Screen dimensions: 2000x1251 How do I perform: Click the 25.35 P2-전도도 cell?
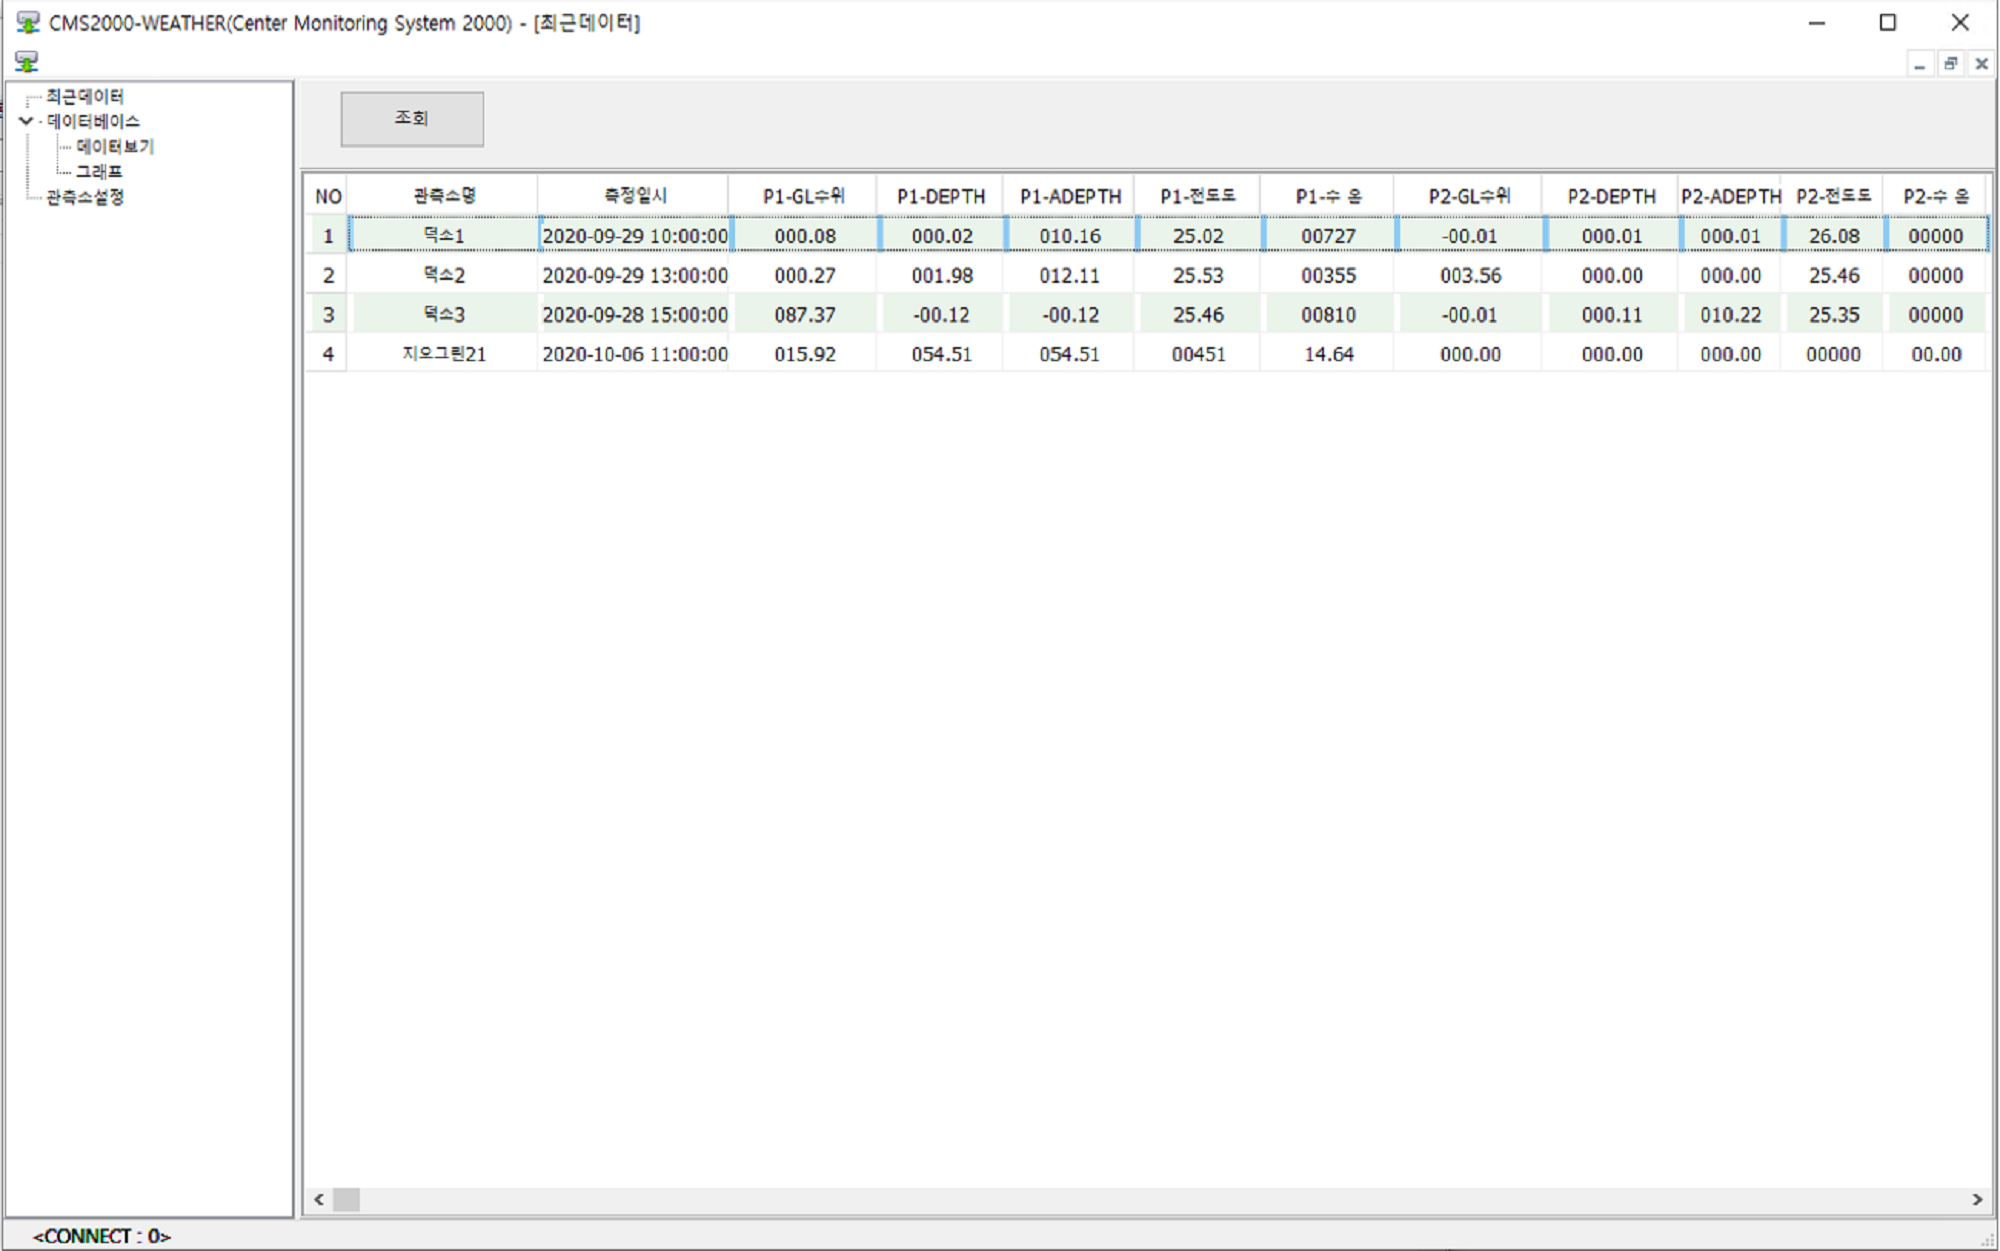[1833, 314]
